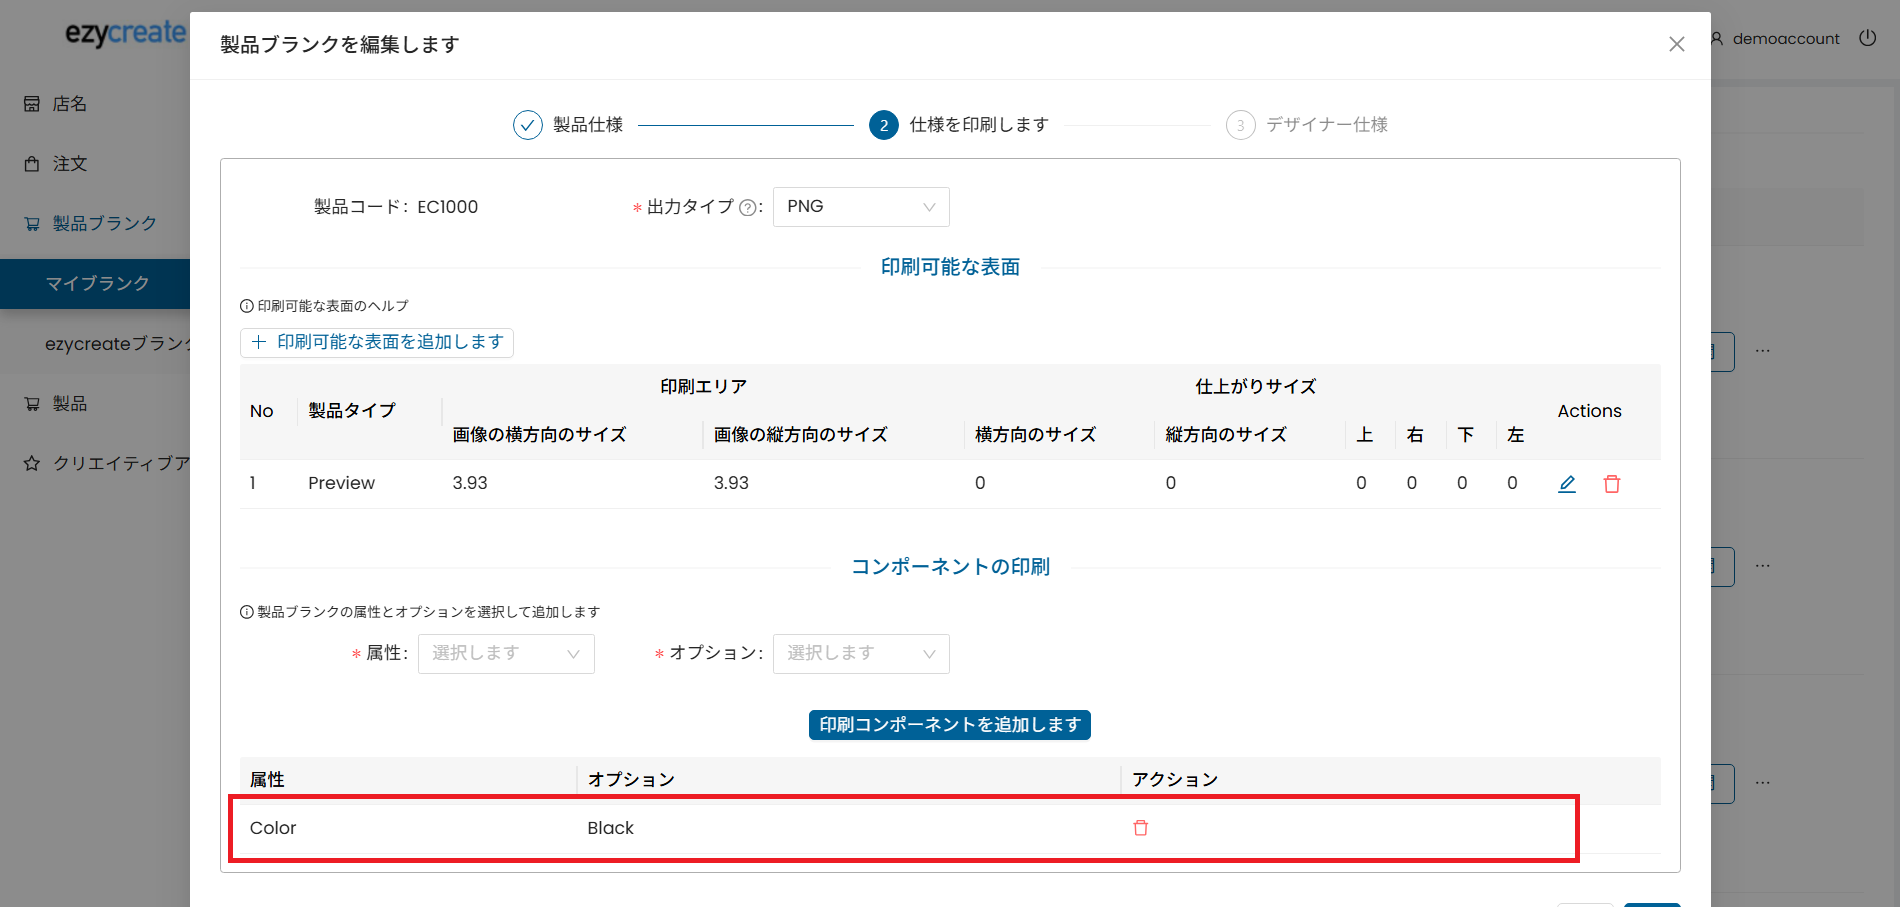The image size is (1900, 907).
Task: Click the pencil edit icon for Preview row
Action: coord(1567,484)
